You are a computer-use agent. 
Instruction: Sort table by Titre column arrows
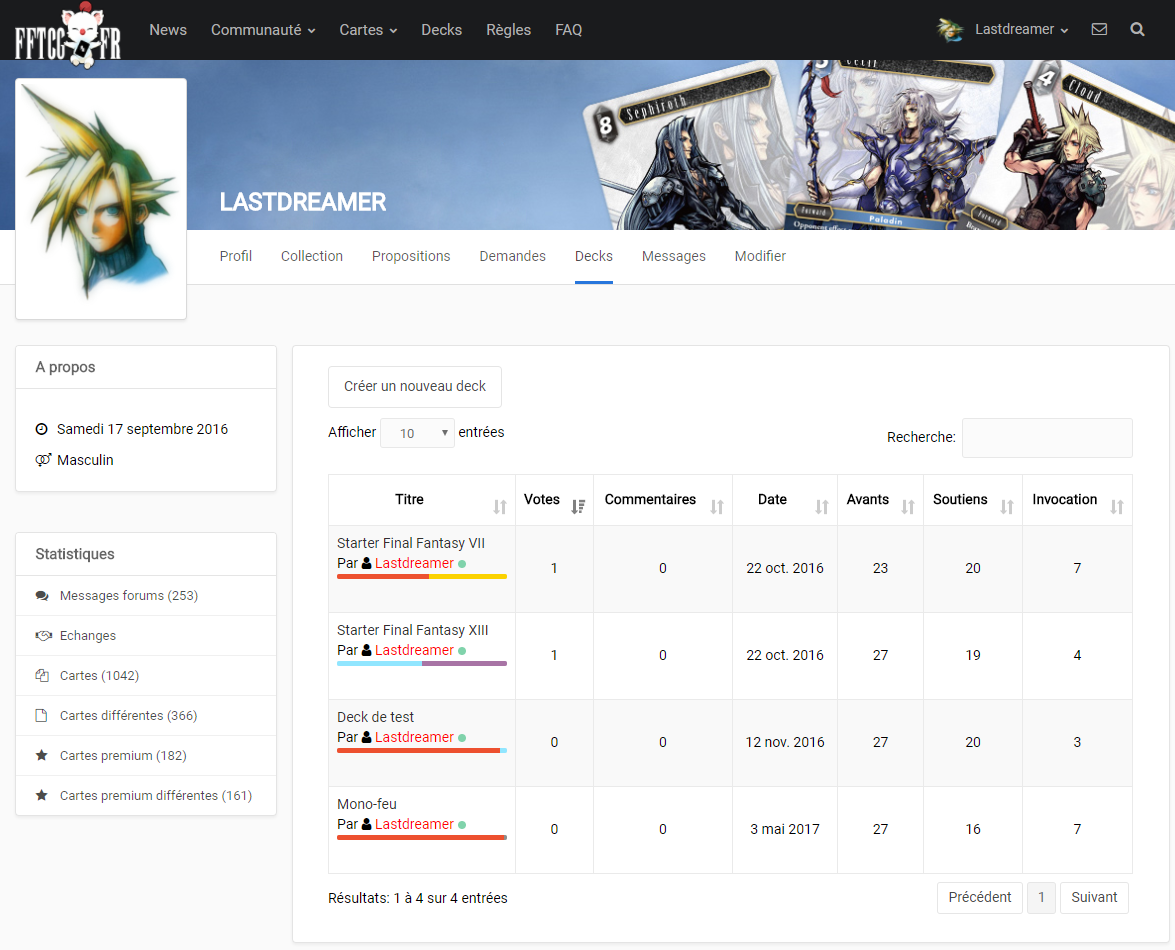pos(500,507)
